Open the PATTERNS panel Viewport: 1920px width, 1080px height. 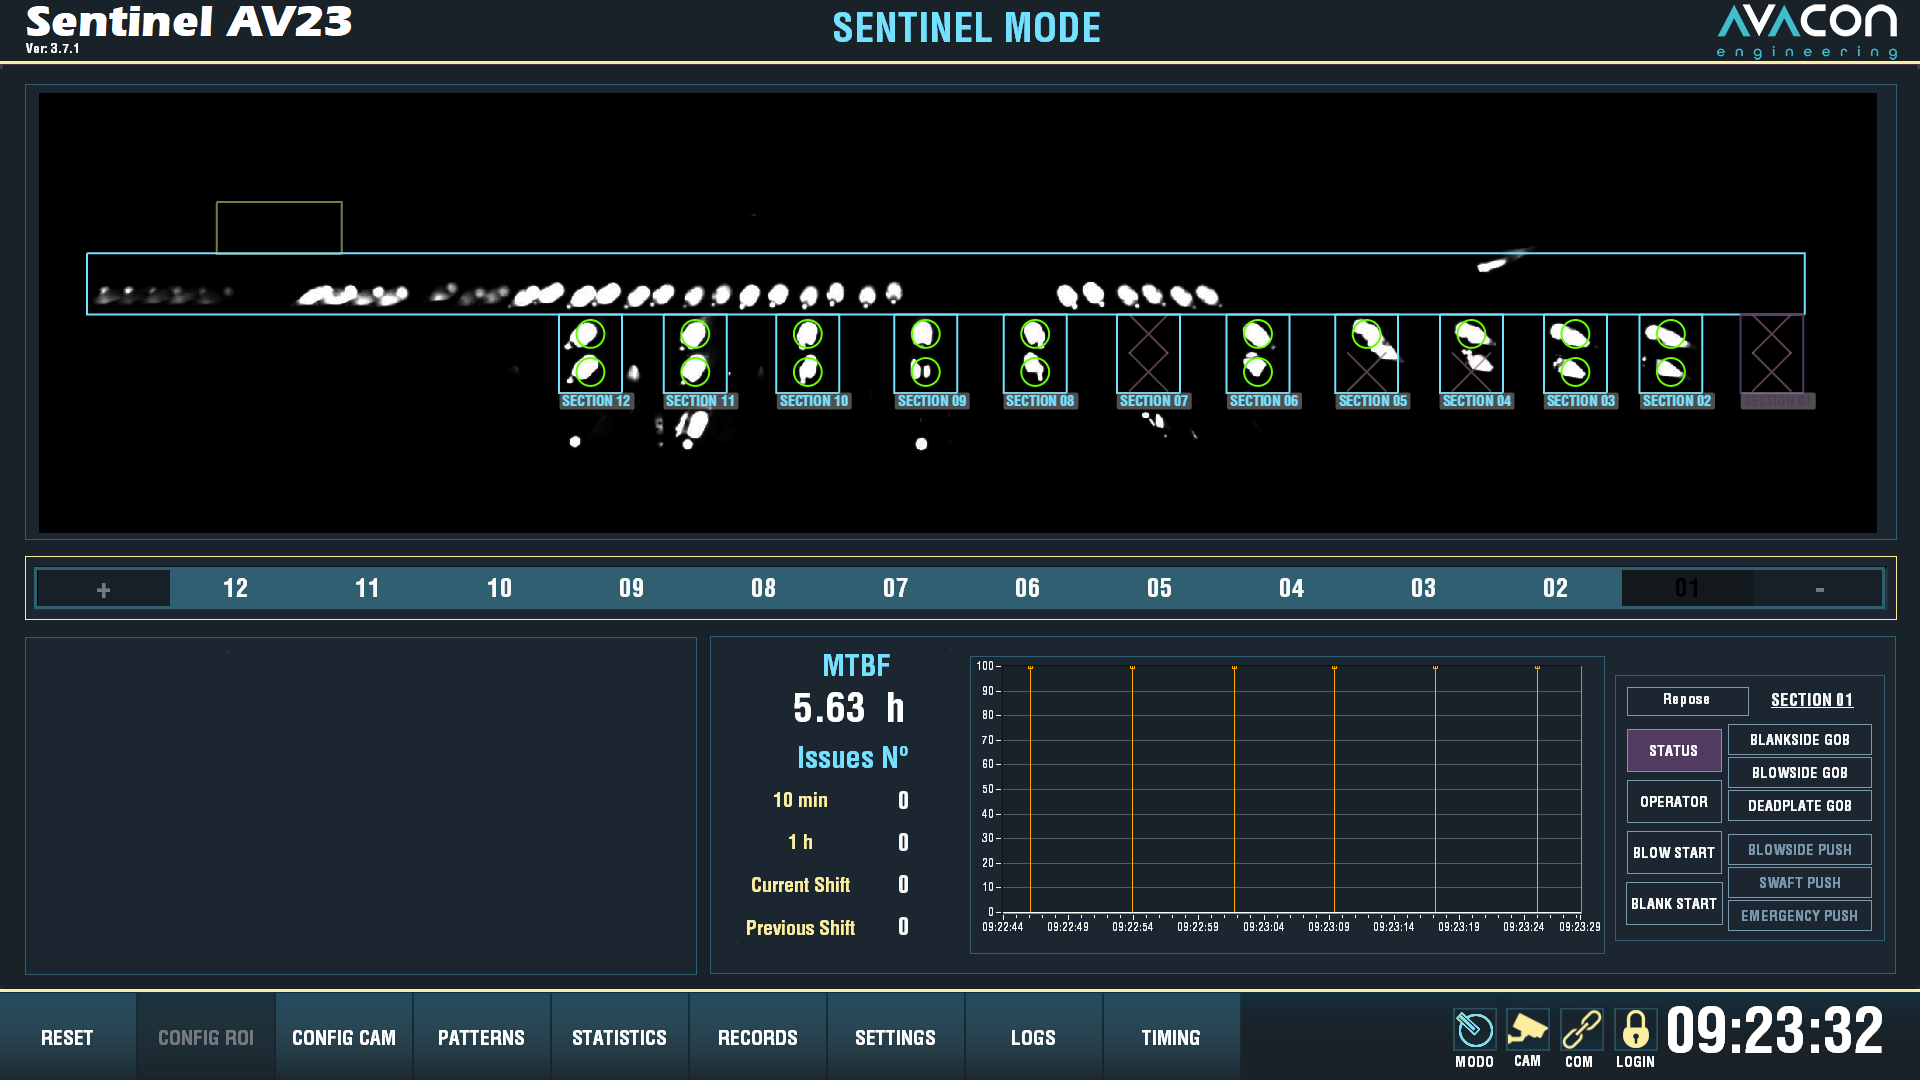pos(481,1037)
